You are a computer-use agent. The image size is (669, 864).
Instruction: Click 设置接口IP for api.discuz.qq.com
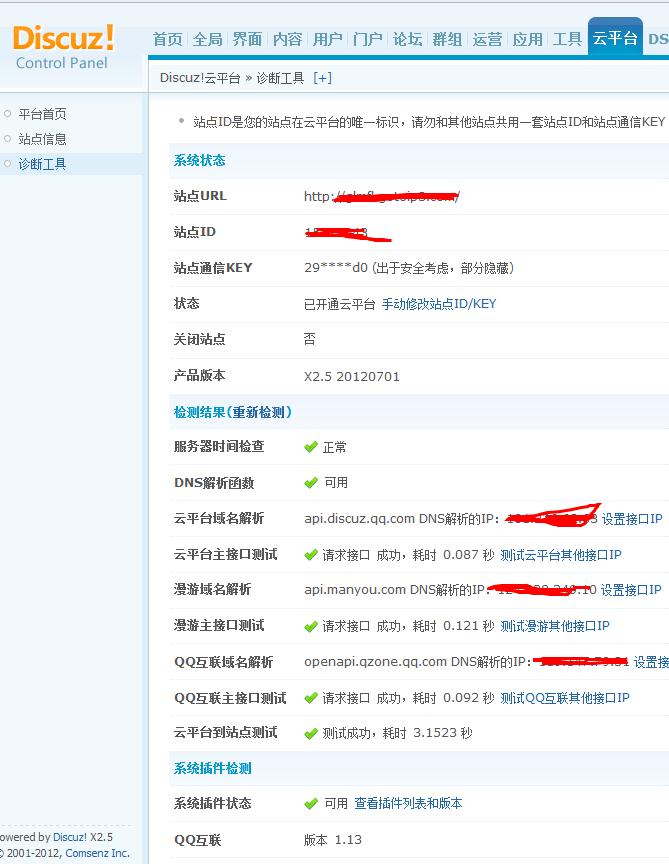632,519
